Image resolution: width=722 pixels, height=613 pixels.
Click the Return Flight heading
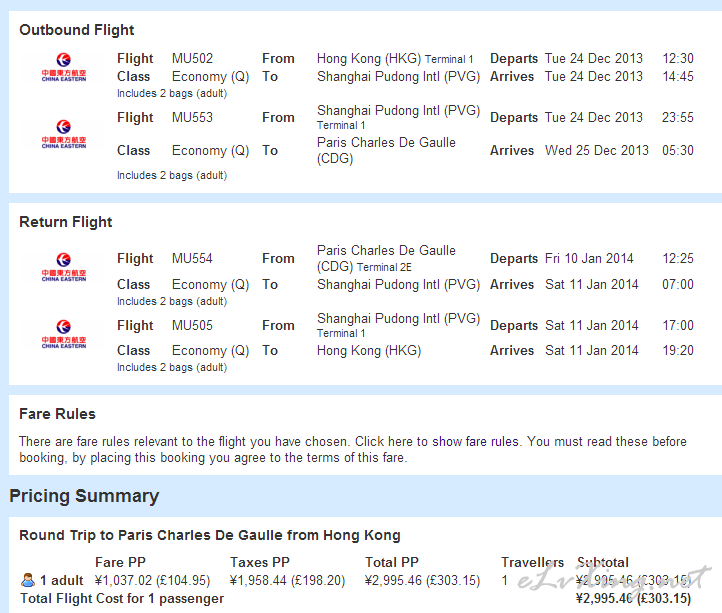pos(66,222)
